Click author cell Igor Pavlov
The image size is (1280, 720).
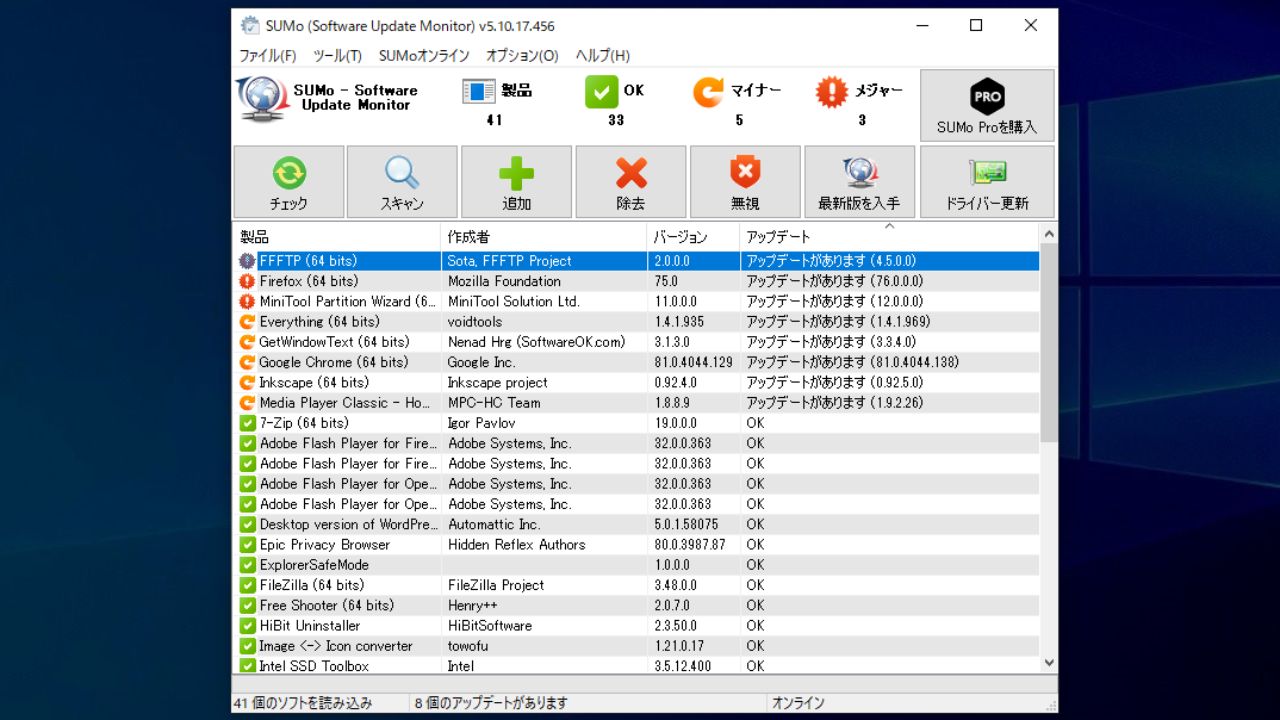[482, 423]
